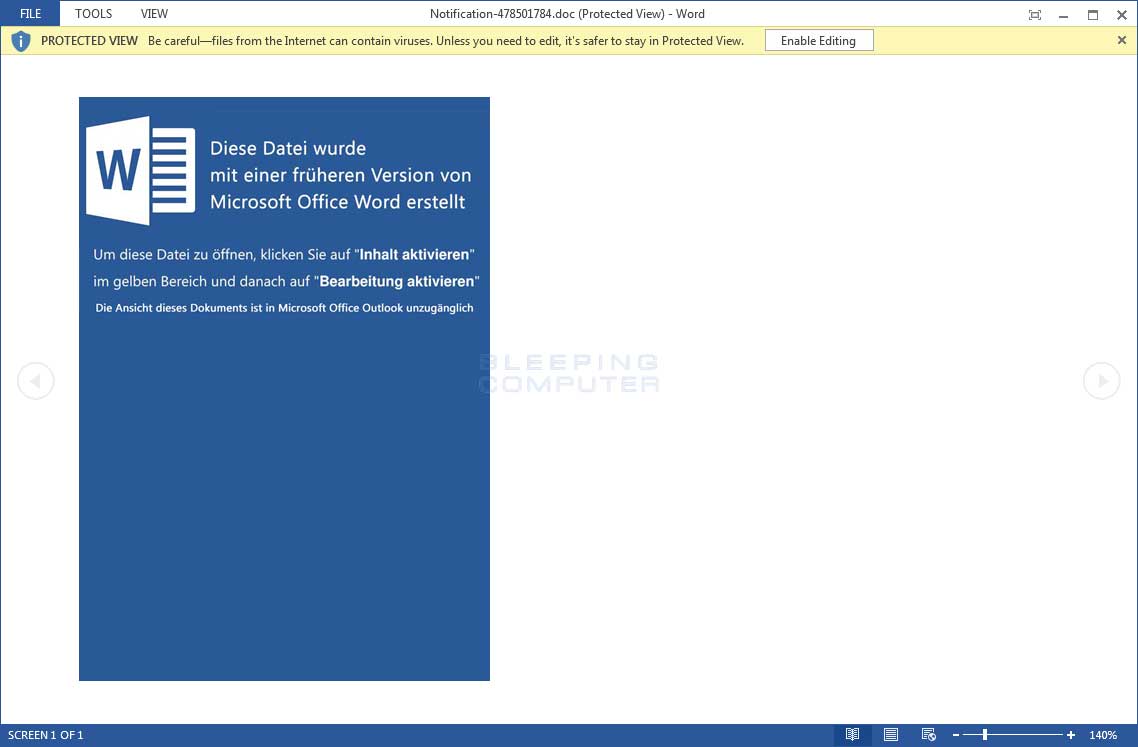Open zoom dialog via 140% level
The image size is (1138, 747).
tap(1102, 735)
